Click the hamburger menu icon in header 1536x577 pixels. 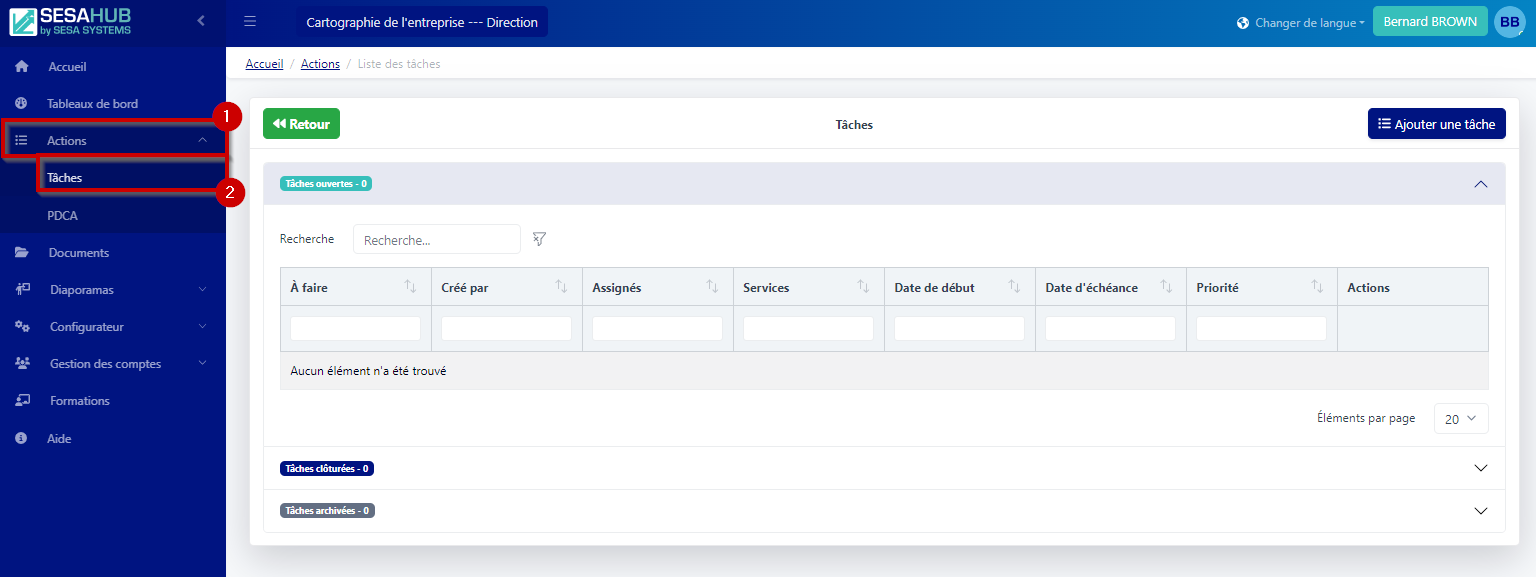click(x=250, y=21)
